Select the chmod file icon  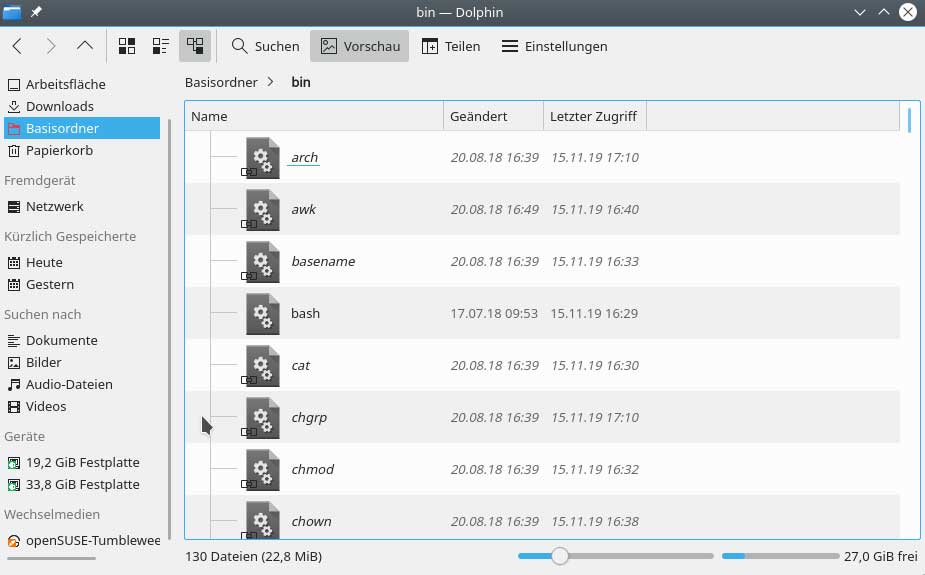tap(262, 469)
